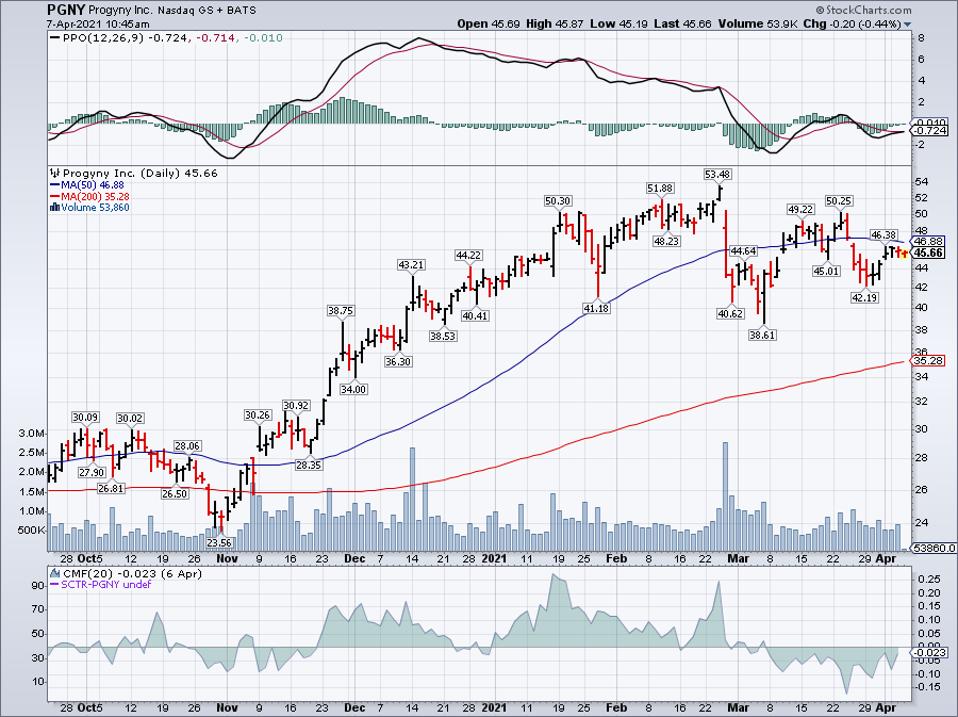Screen dimensions: 958x717
Task: Click the 45.01 price label
Action: click(826, 271)
